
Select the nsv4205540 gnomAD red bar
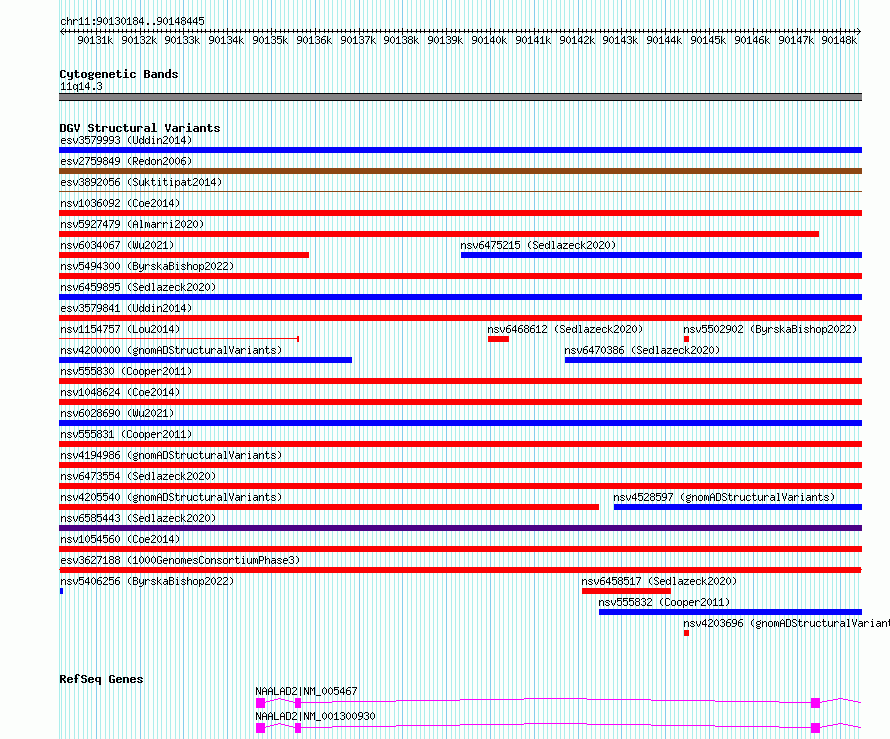tap(329, 507)
